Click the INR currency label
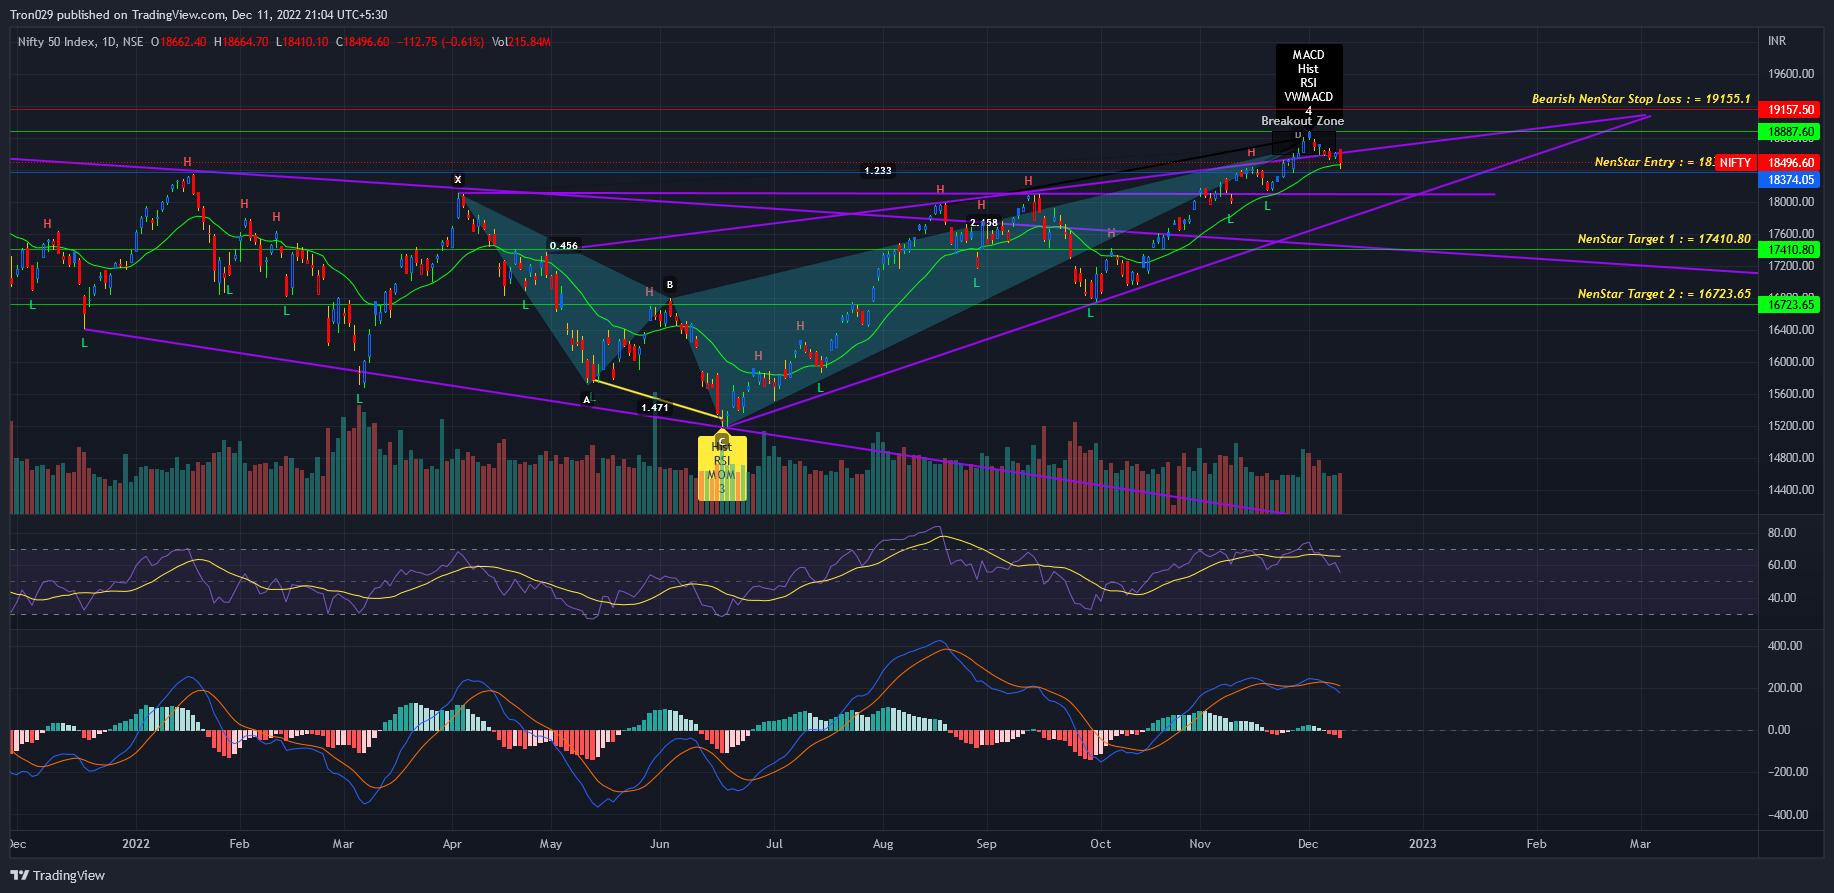 click(x=1777, y=41)
